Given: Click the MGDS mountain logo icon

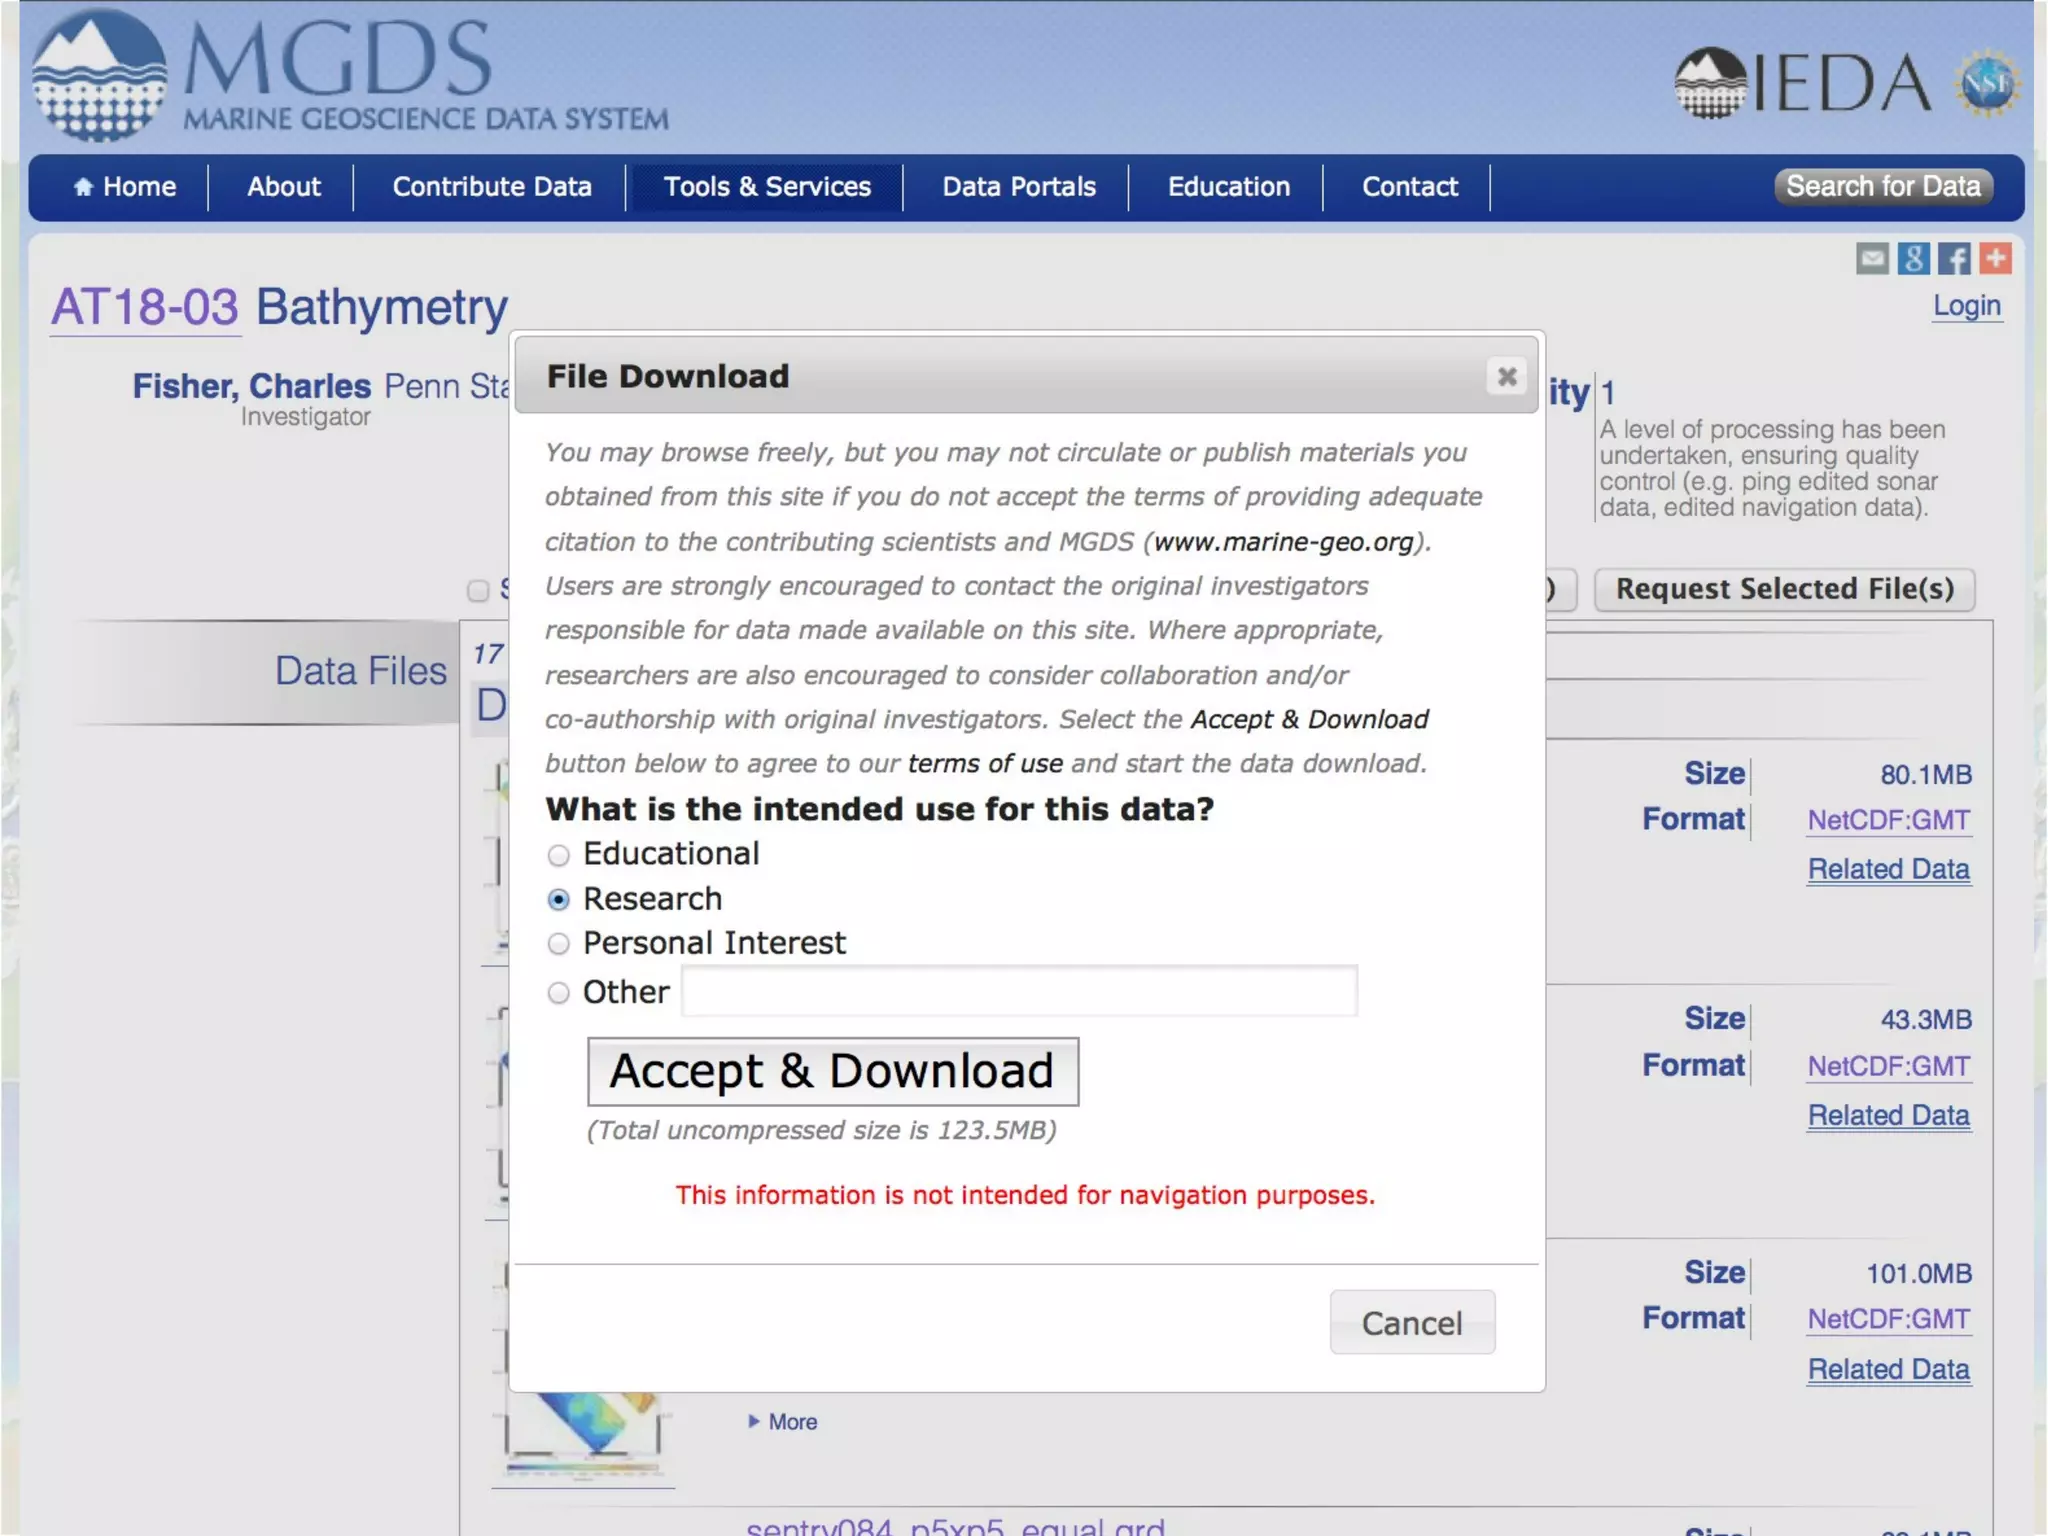Looking at the screenshot, I should pyautogui.click(x=98, y=75).
